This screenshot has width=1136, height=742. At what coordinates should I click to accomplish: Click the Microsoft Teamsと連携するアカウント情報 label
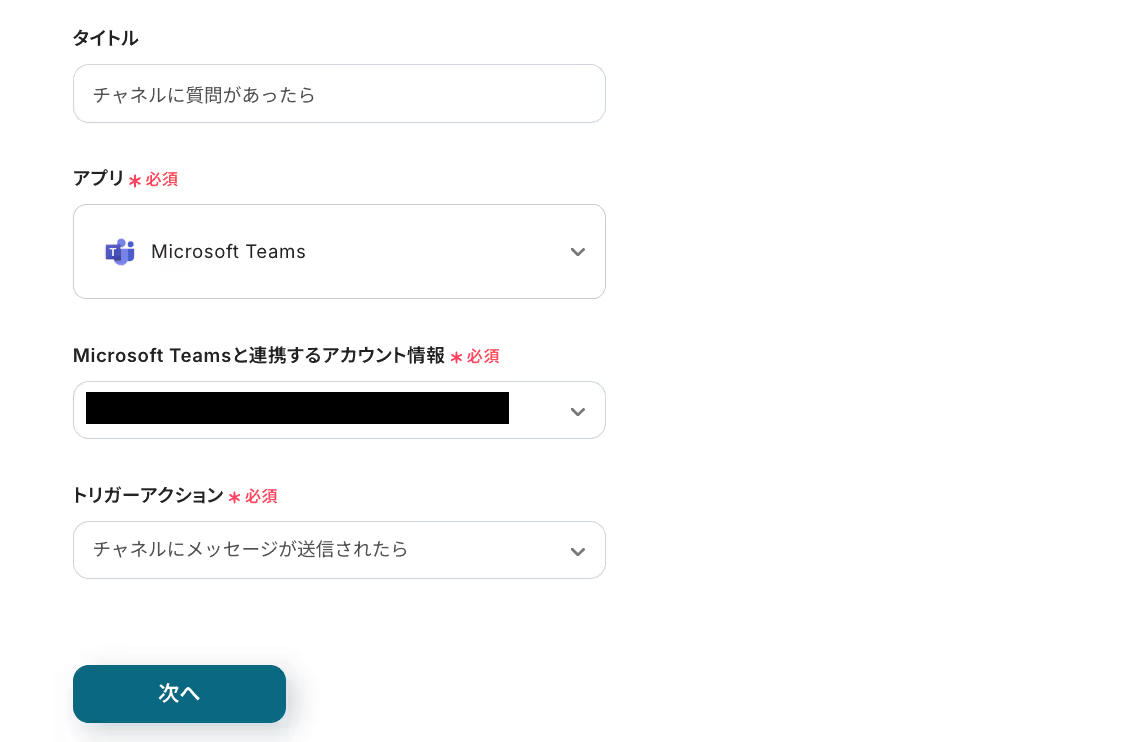[x=258, y=356]
